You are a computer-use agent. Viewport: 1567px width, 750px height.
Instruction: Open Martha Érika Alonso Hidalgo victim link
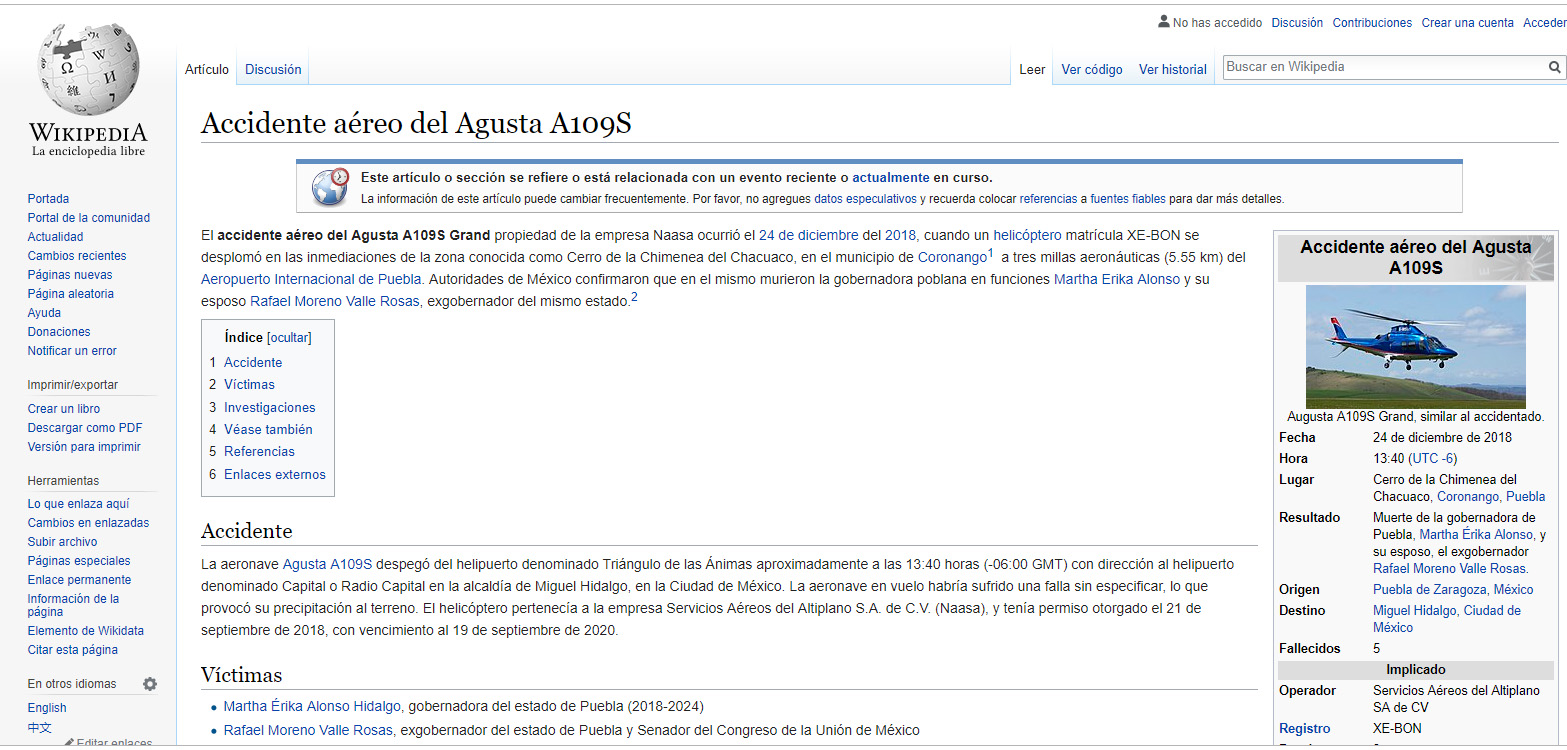pos(312,707)
